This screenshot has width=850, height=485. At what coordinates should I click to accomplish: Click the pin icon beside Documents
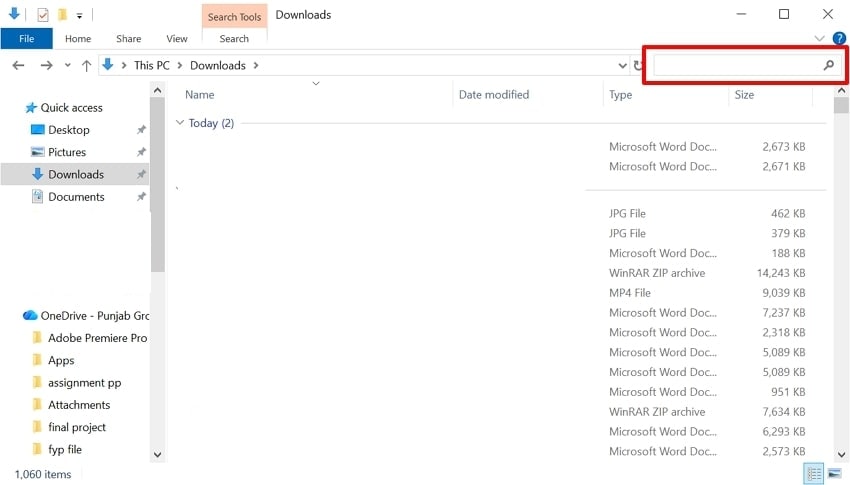141,196
